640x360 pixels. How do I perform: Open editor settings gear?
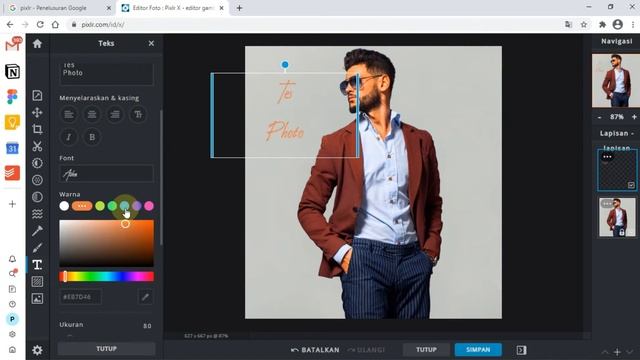pyautogui.click(x=37, y=350)
